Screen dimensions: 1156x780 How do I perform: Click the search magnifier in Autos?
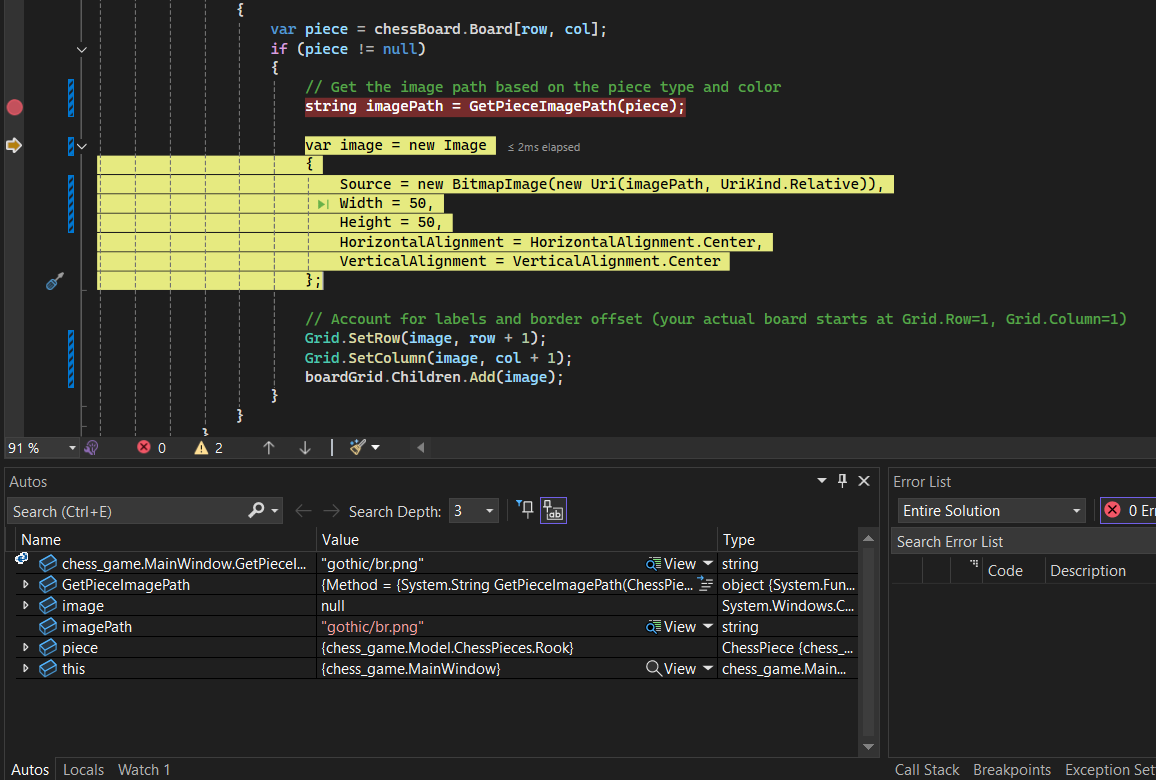click(256, 510)
